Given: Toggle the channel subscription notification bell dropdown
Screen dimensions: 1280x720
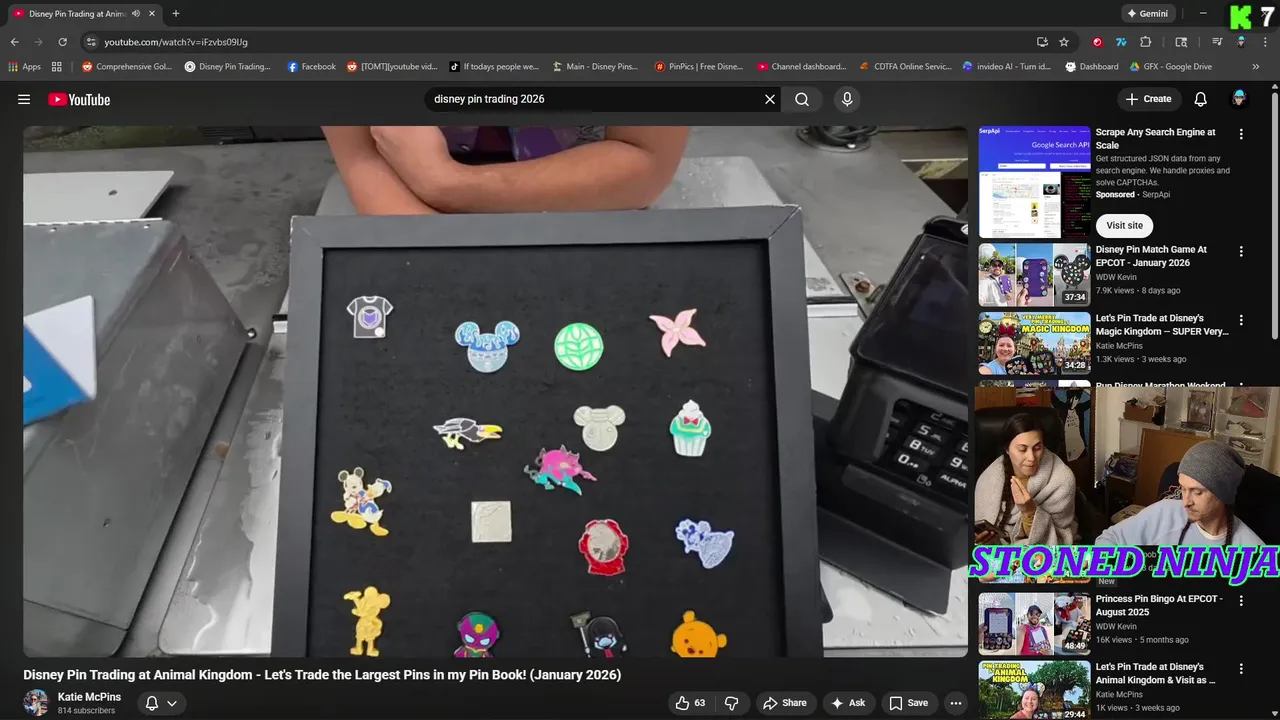Looking at the screenshot, I should point(161,703).
